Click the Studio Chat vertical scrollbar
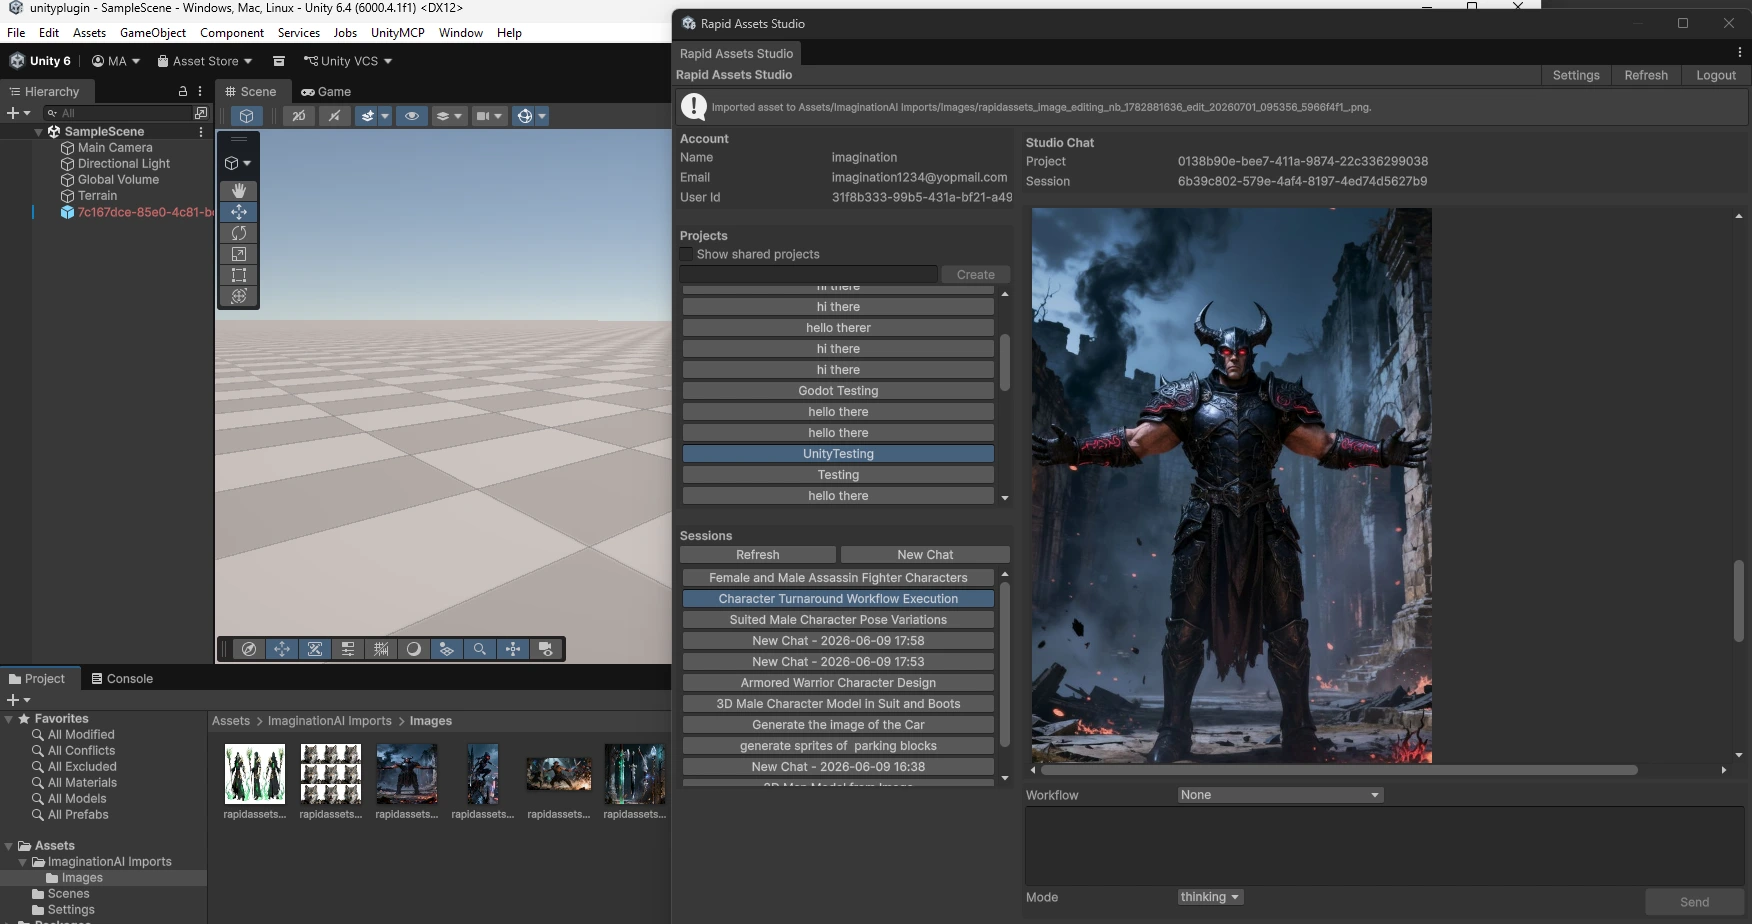The width and height of the screenshot is (1752, 924). click(x=1739, y=600)
